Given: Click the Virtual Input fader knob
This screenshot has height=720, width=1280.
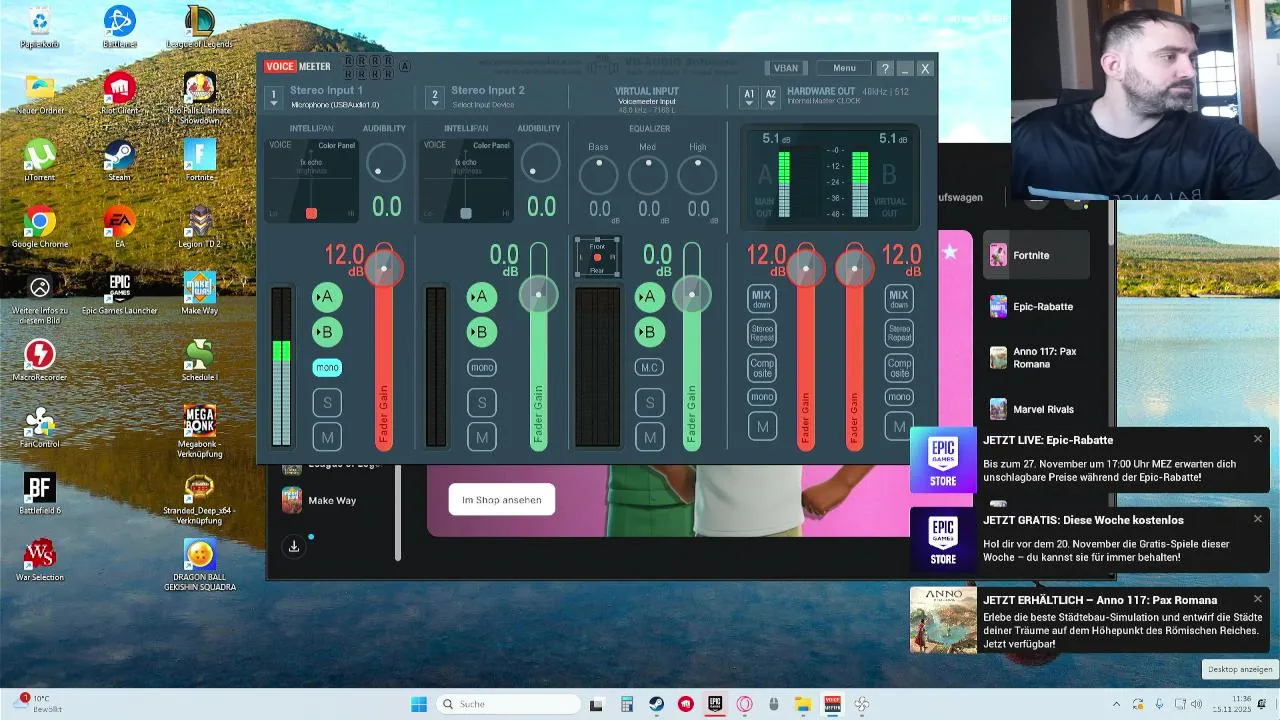Looking at the screenshot, I should tap(691, 294).
